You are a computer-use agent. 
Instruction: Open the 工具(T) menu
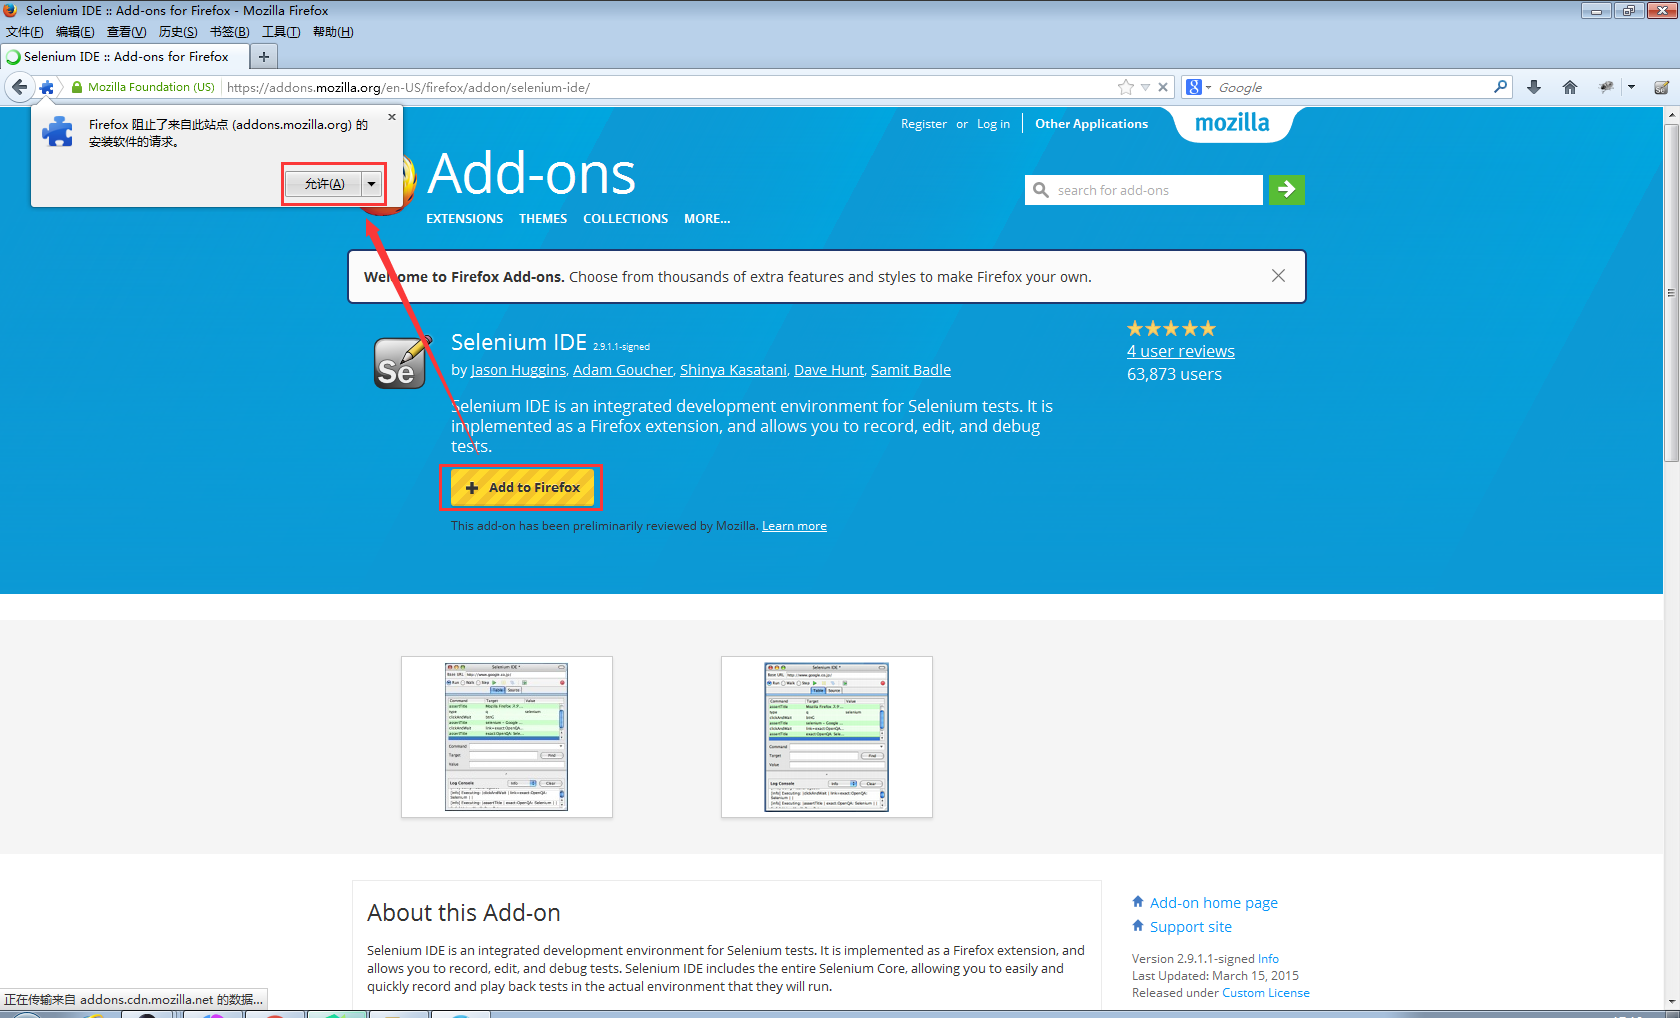click(x=281, y=32)
